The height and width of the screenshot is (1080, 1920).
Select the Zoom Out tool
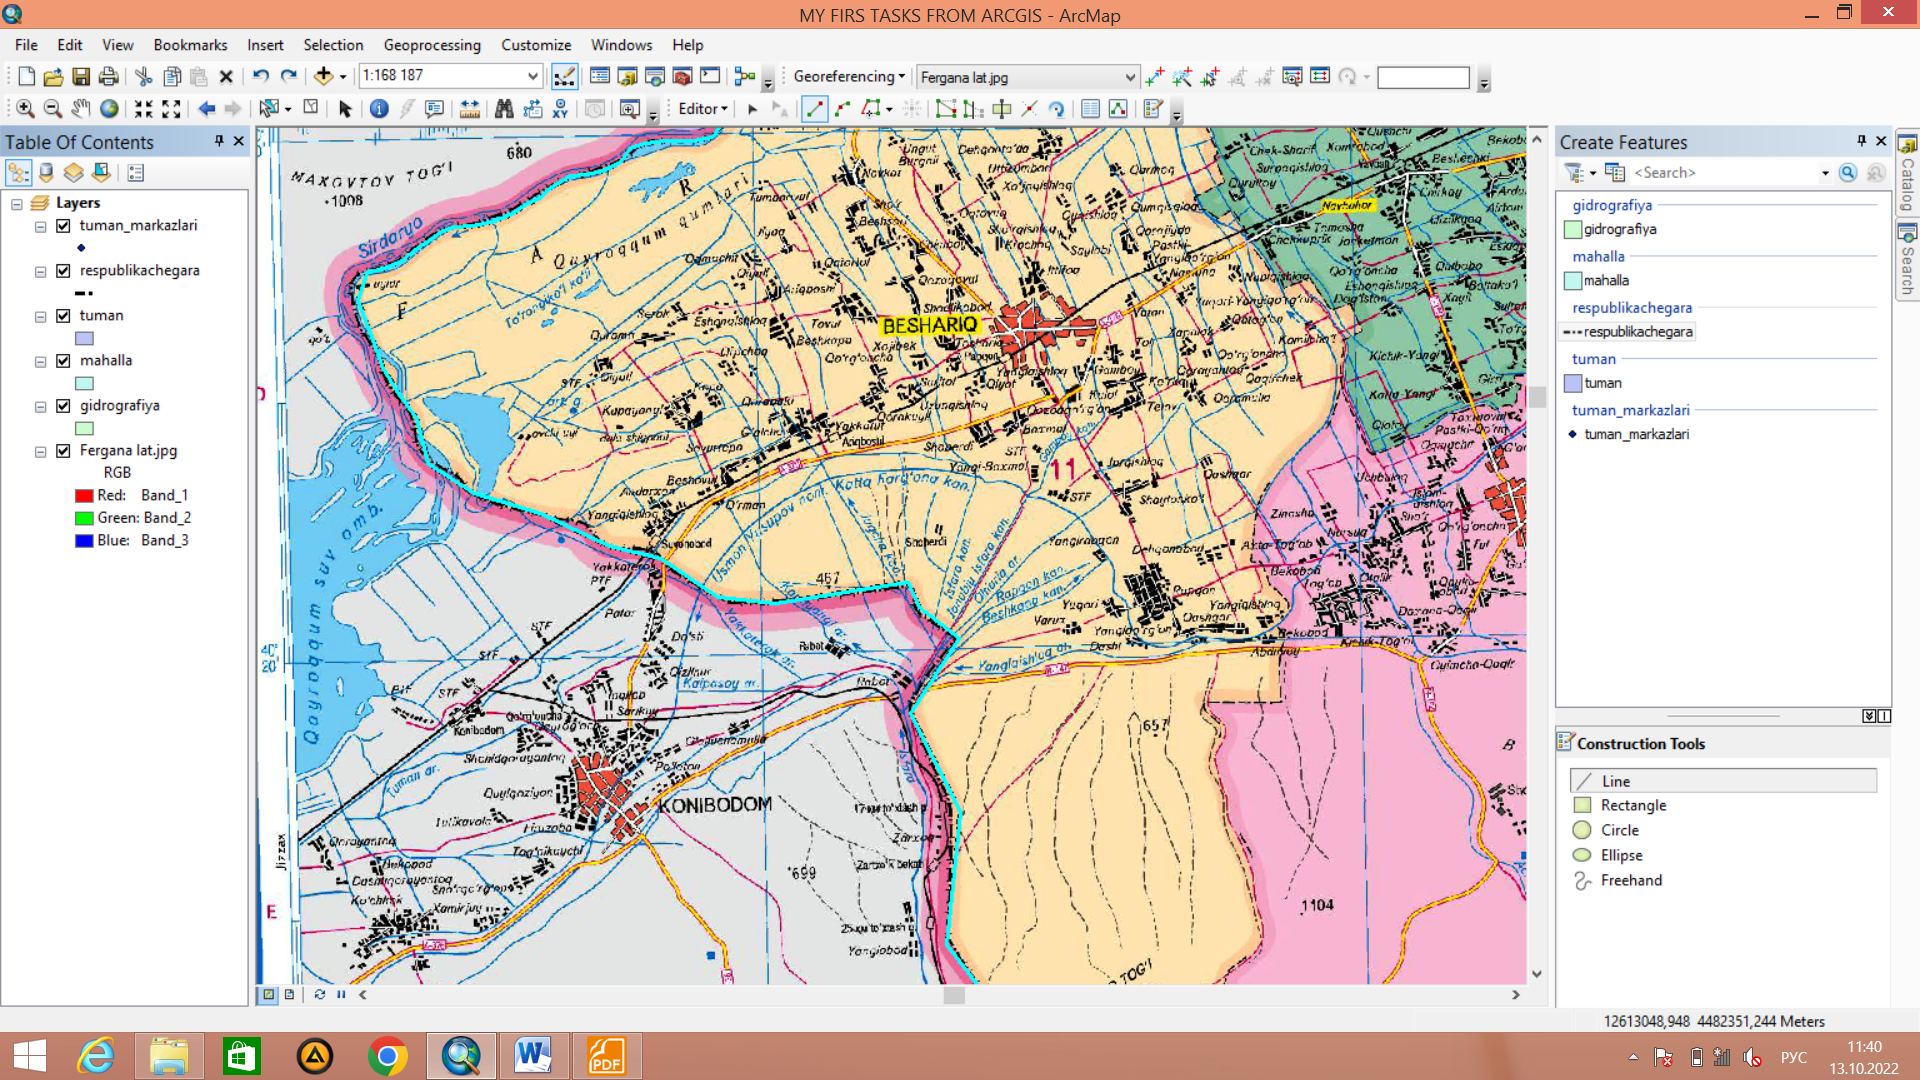[53, 109]
